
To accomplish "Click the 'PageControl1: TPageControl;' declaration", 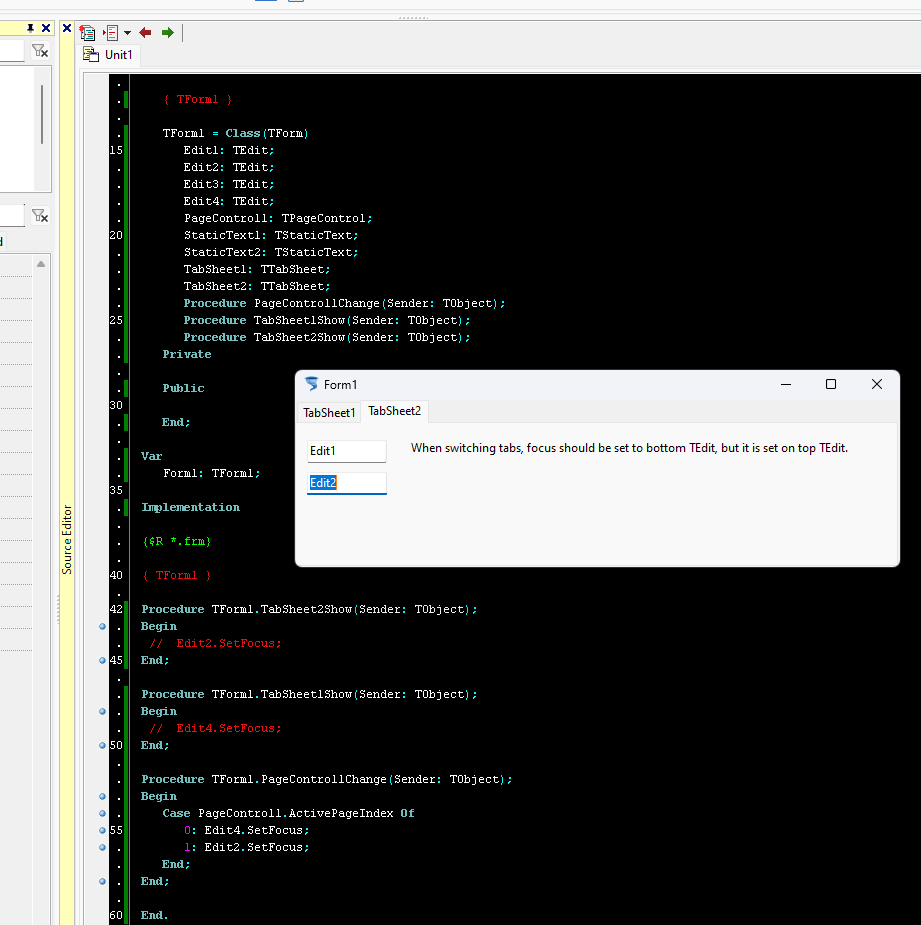I will (278, 218).
